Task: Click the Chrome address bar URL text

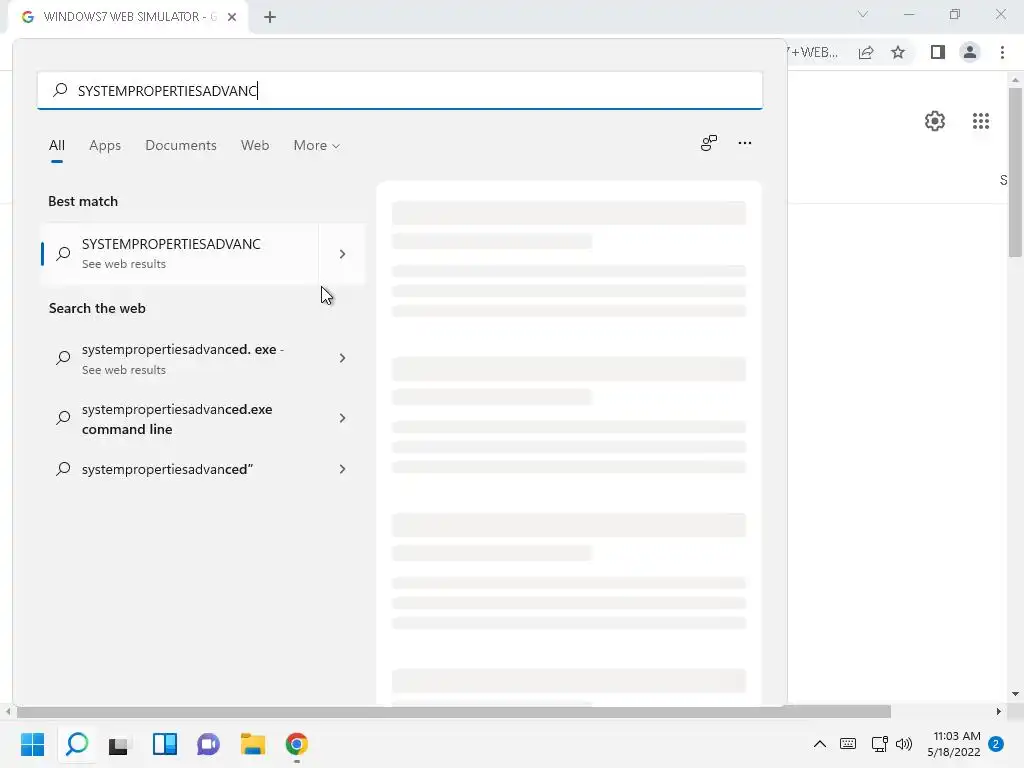Action: (813, 52)
